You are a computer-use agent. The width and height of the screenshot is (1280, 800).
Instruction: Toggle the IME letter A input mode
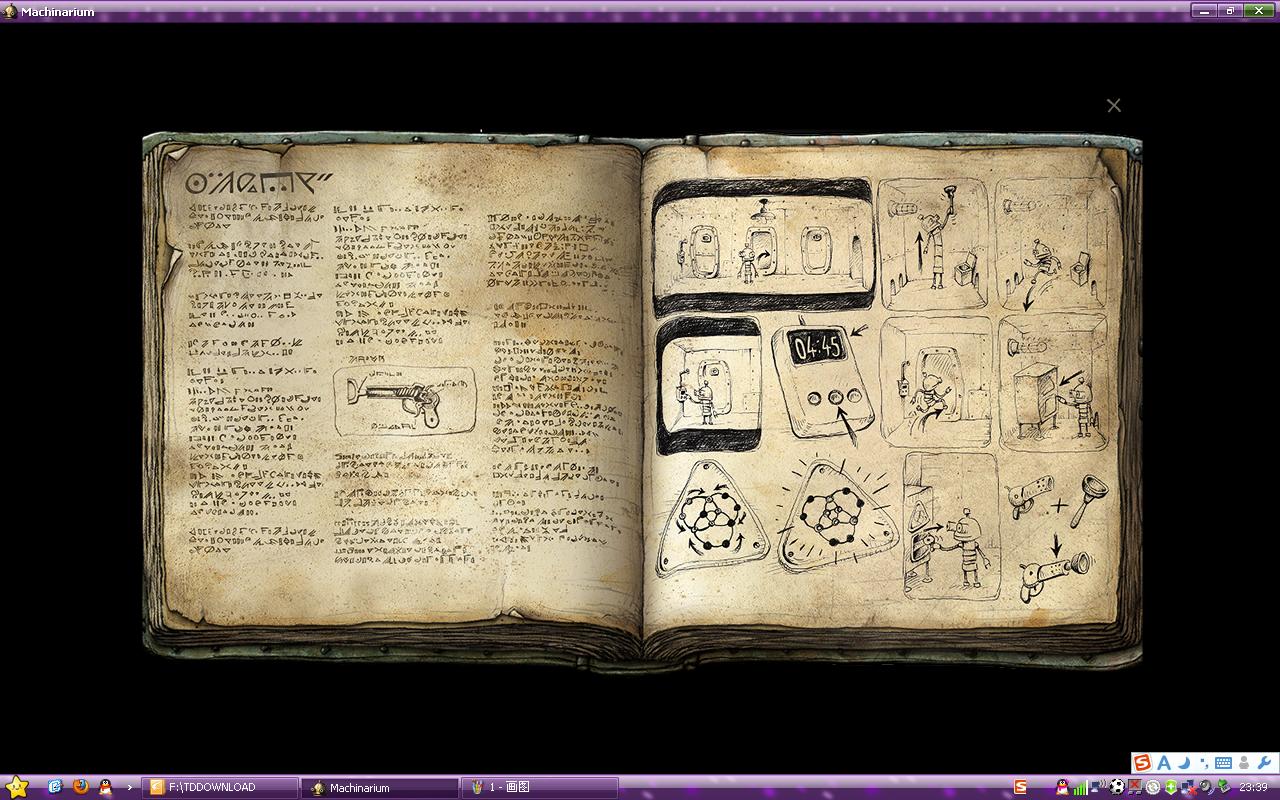point(1164,763)
